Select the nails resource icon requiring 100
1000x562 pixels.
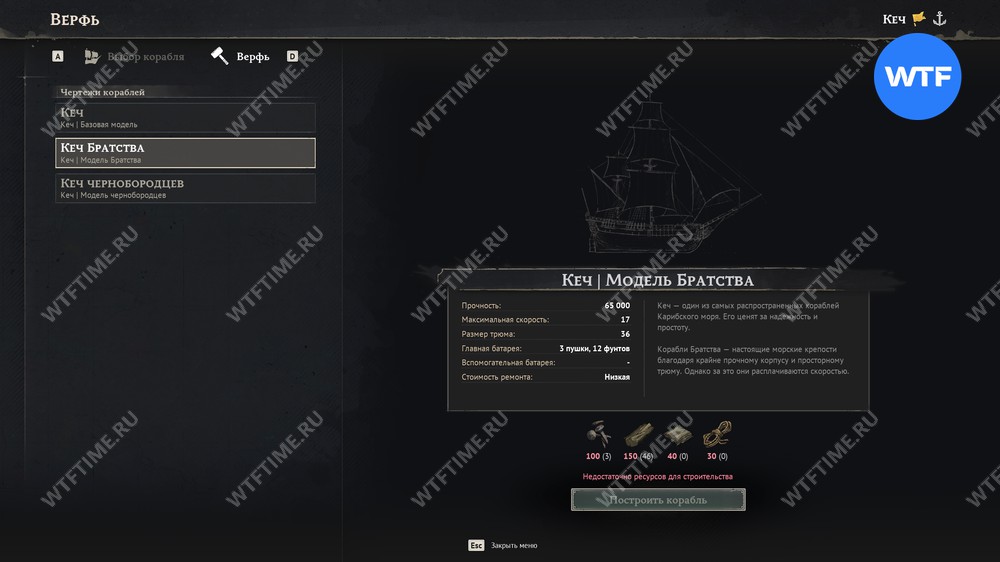[x=598, y=434]
